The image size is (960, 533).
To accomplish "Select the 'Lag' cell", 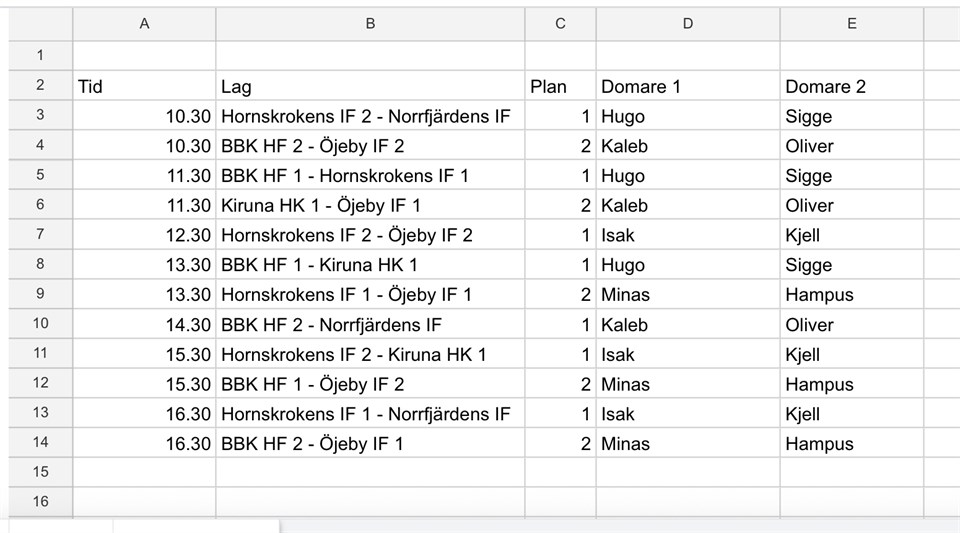I will coord(370,86).
